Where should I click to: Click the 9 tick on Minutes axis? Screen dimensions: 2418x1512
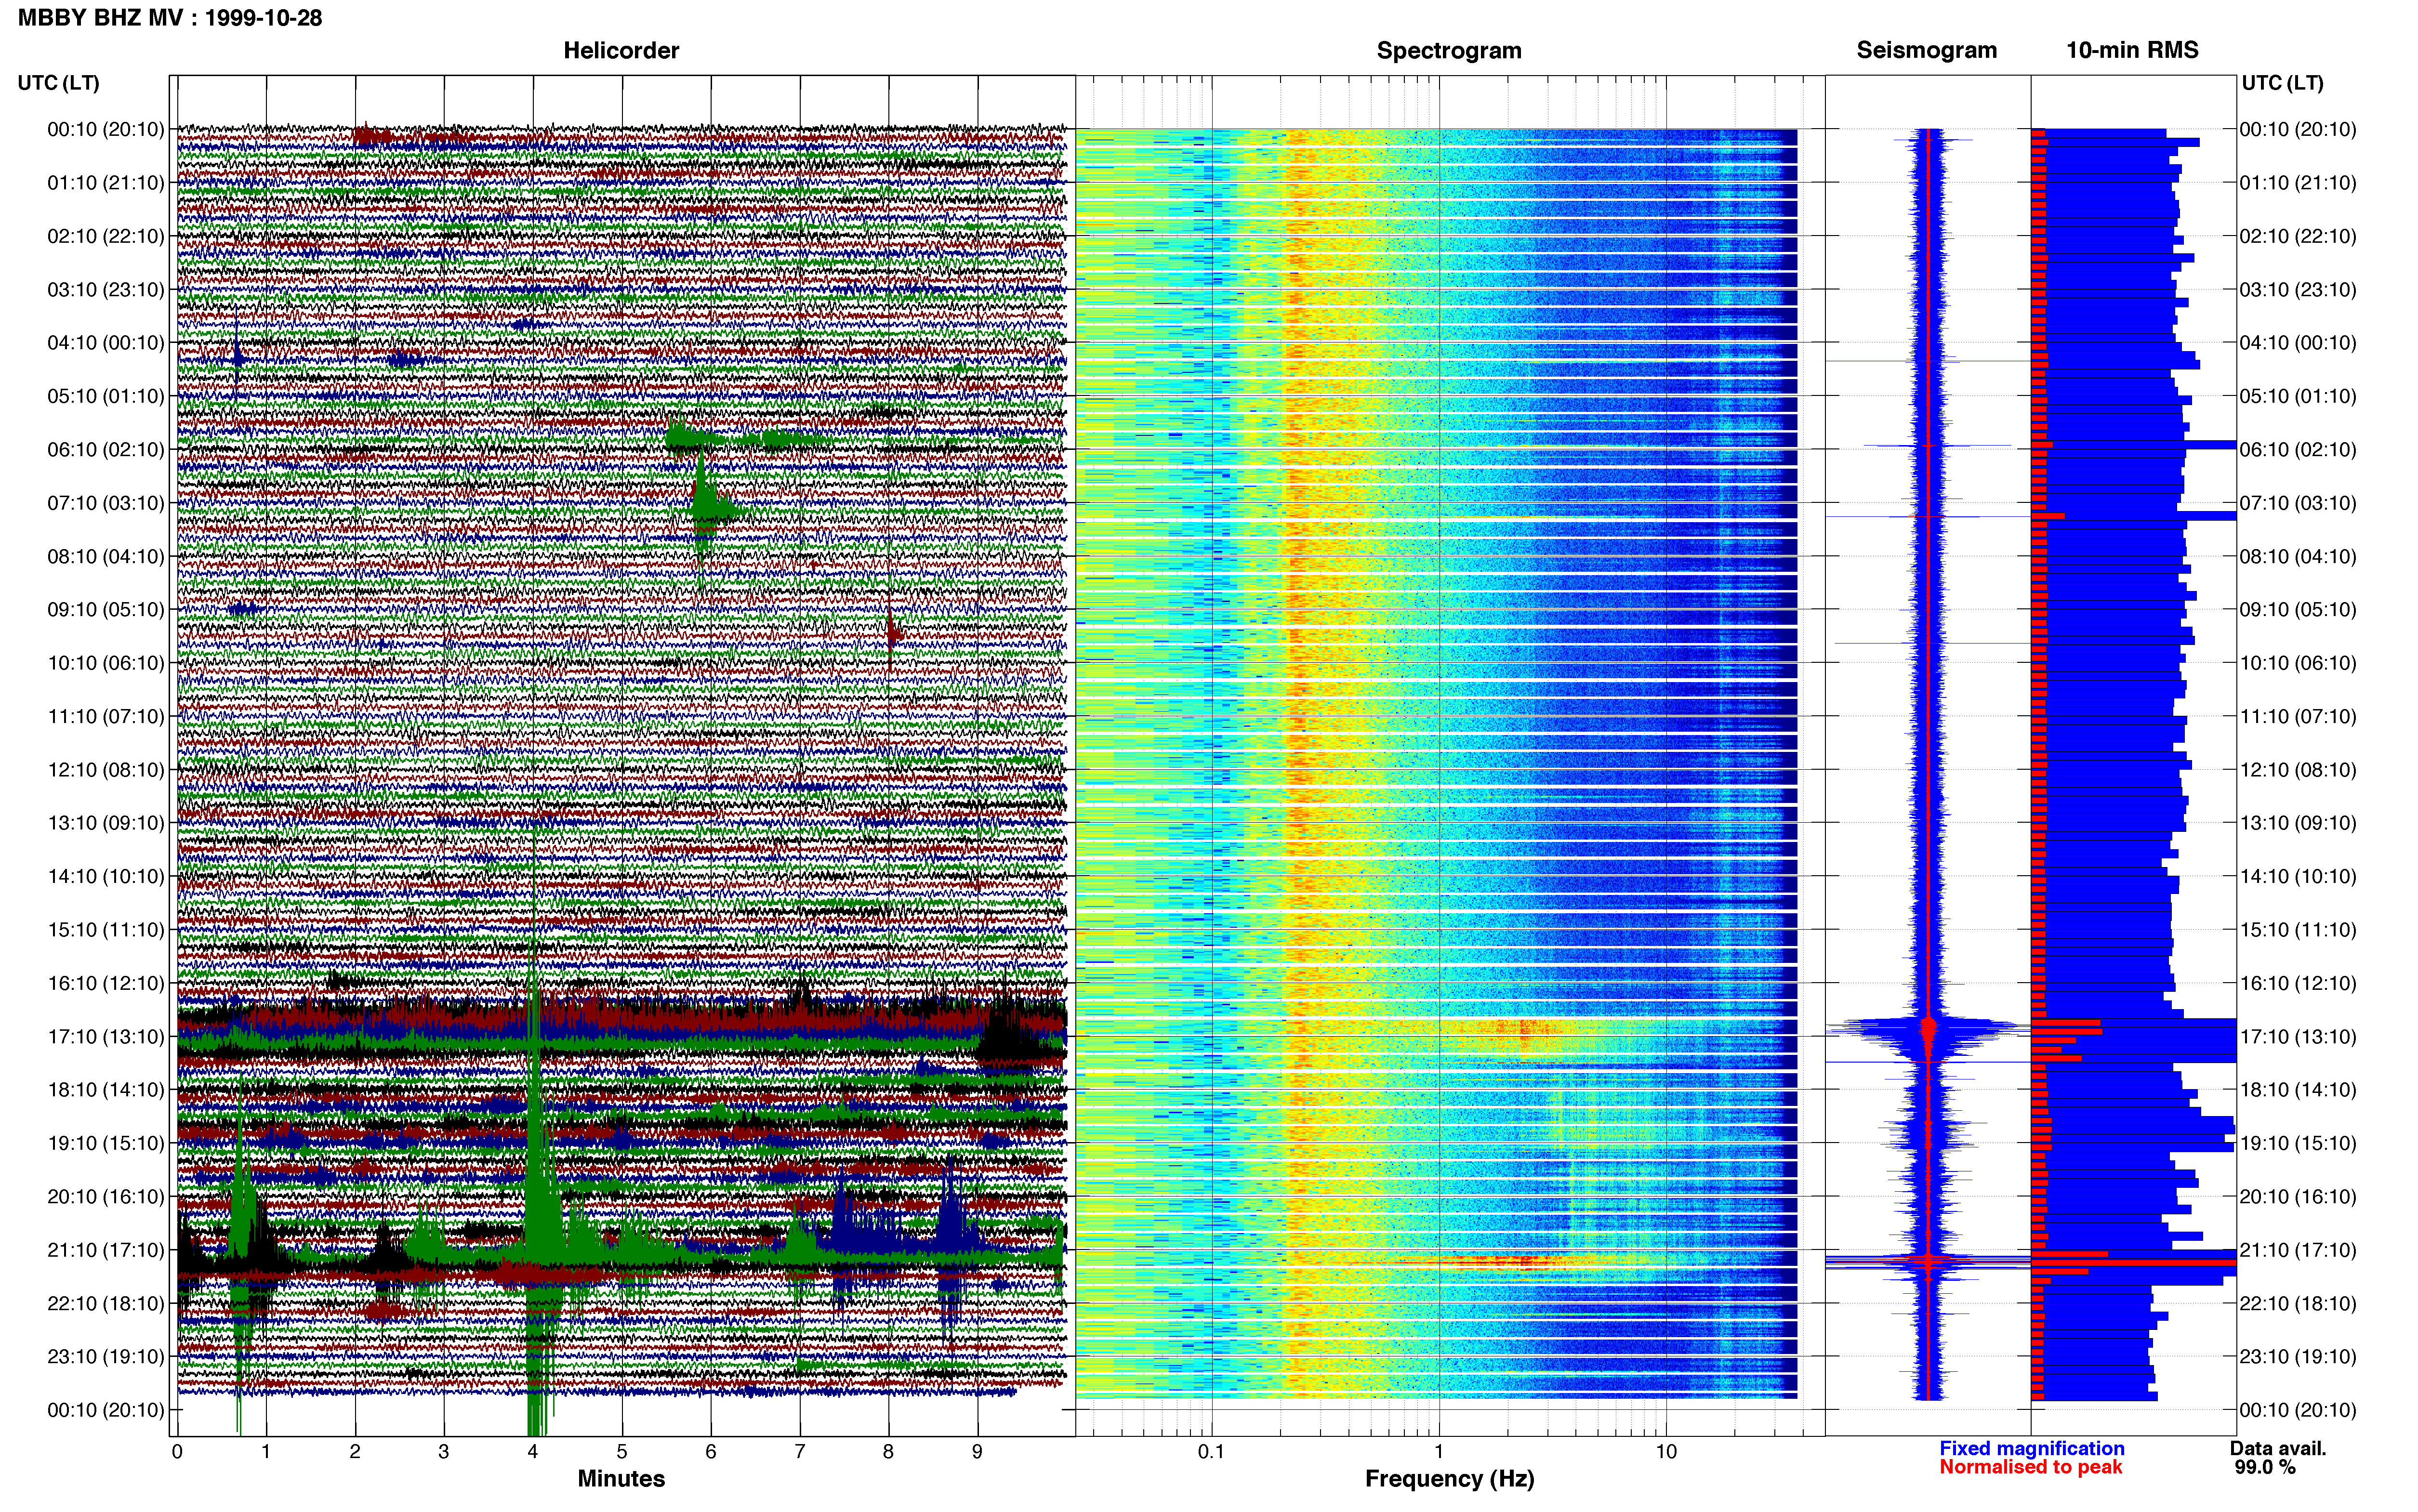(x=977, y=1452)
